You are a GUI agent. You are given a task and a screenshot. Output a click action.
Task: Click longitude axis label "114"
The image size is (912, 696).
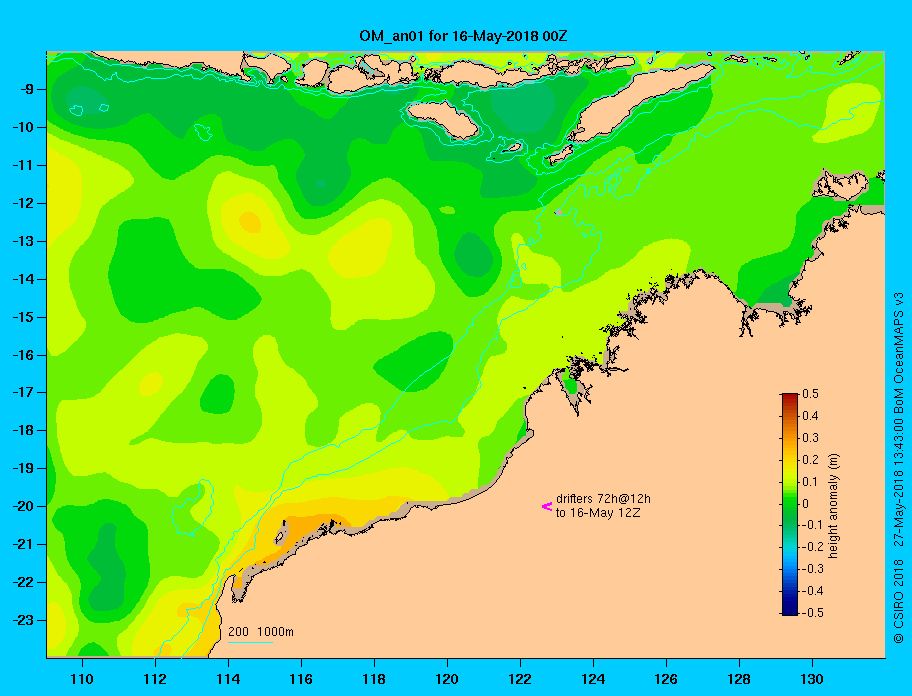click(x=228, y=679)
